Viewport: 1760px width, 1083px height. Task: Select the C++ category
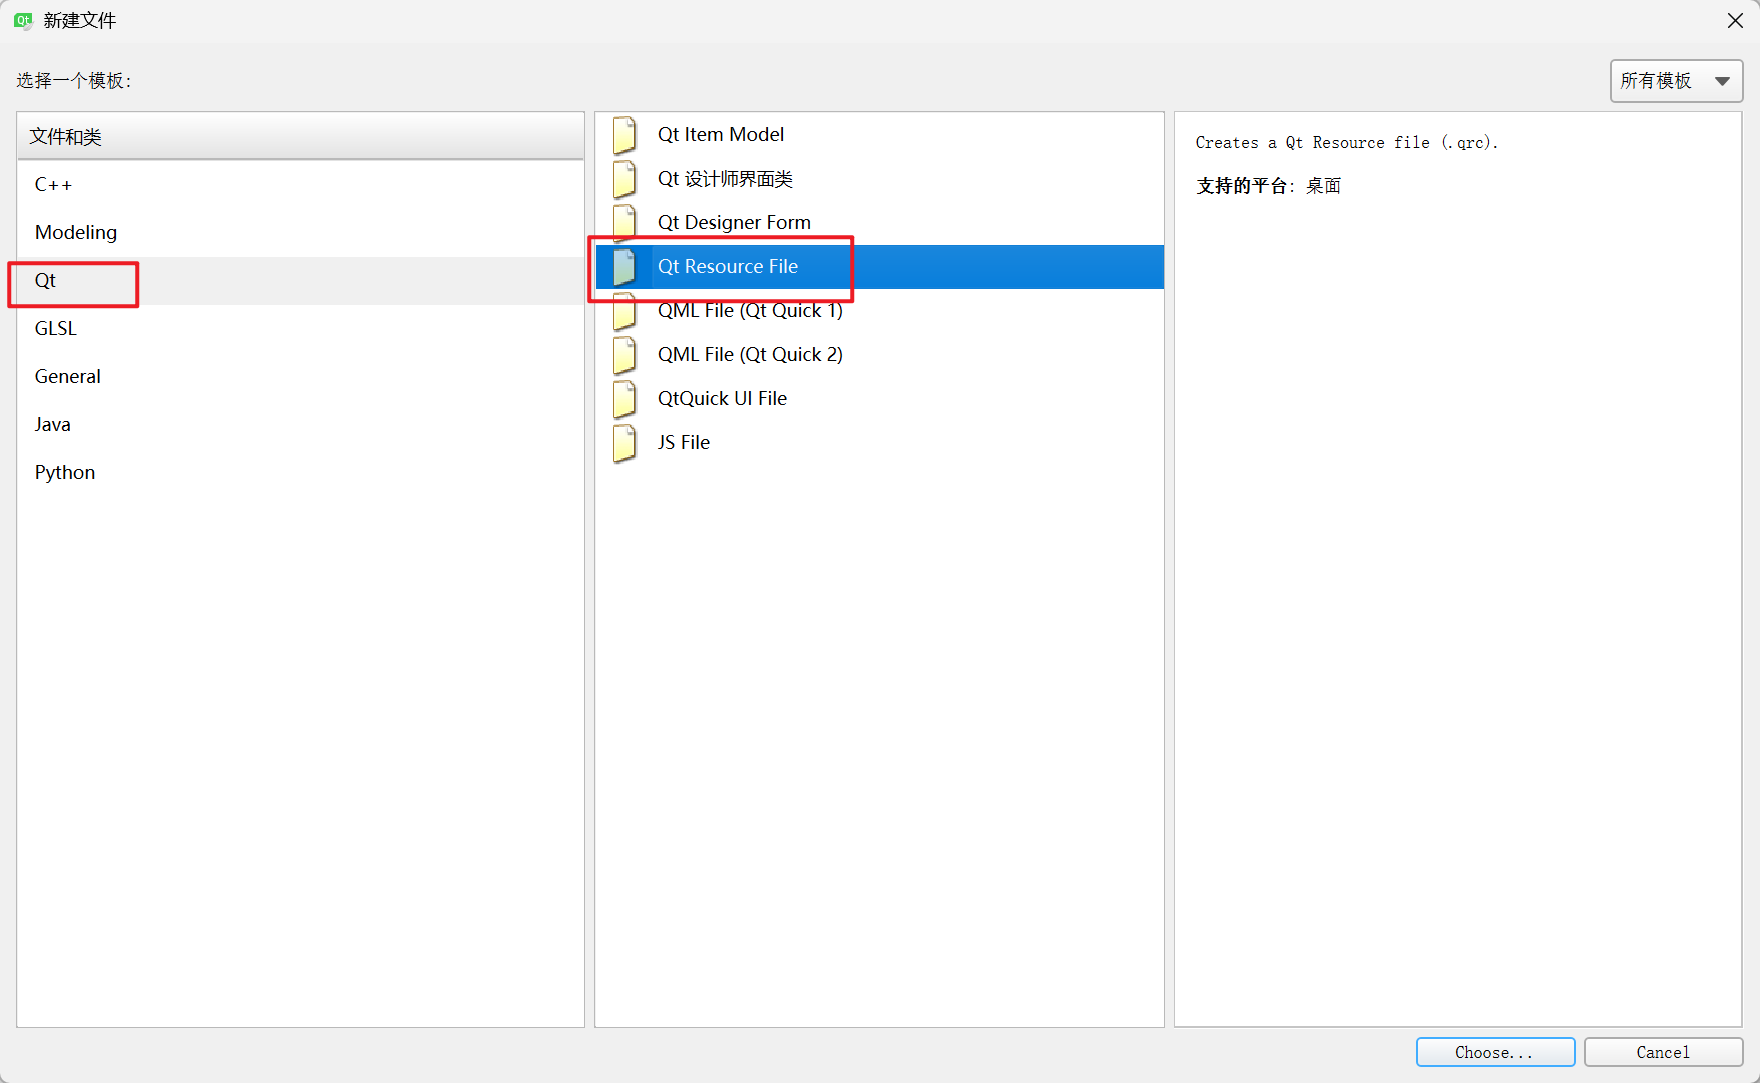click(x=300, y=185)
